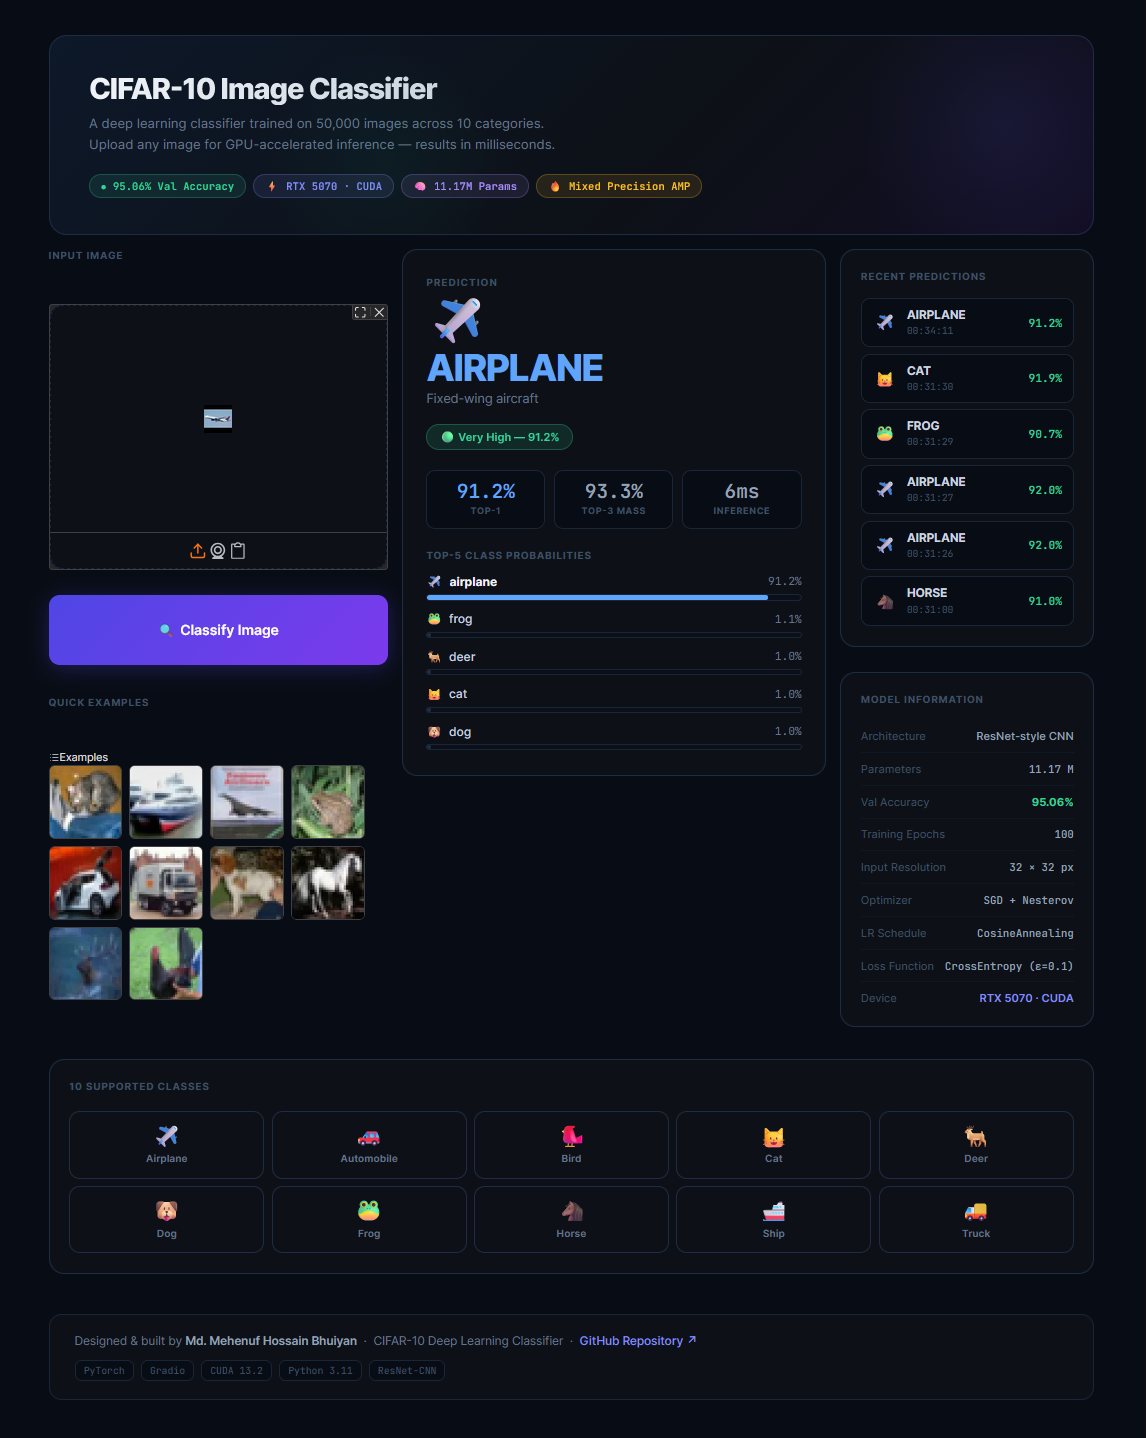Viewport: 1146px width, 1438px height.
Task: Click the Cat supported class card
Action: [x=773, y=1145]
